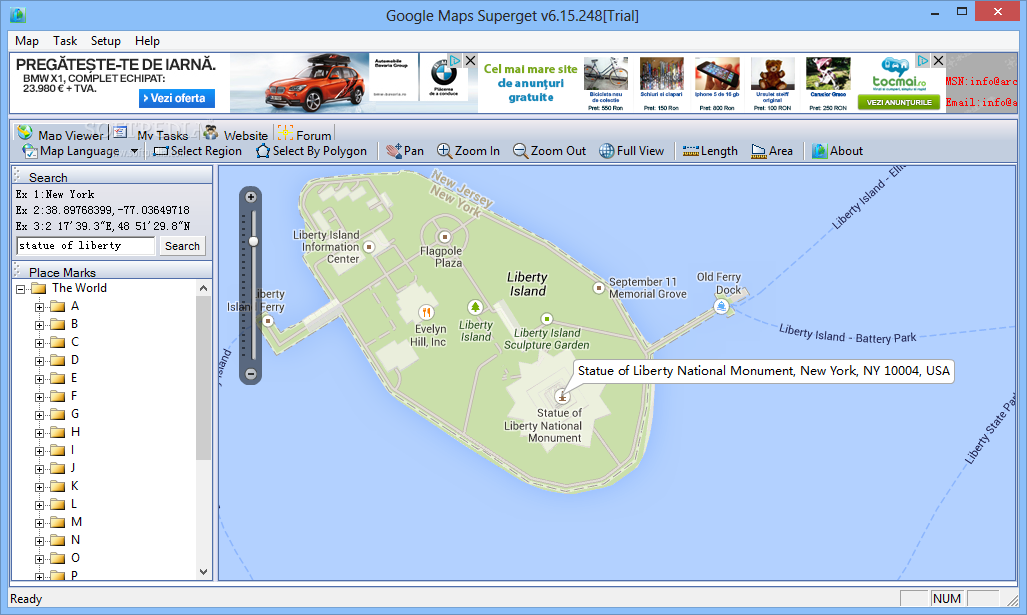Select folder N in Place Marks
This screenshot has width=1027, height=615.
(65, 540)
